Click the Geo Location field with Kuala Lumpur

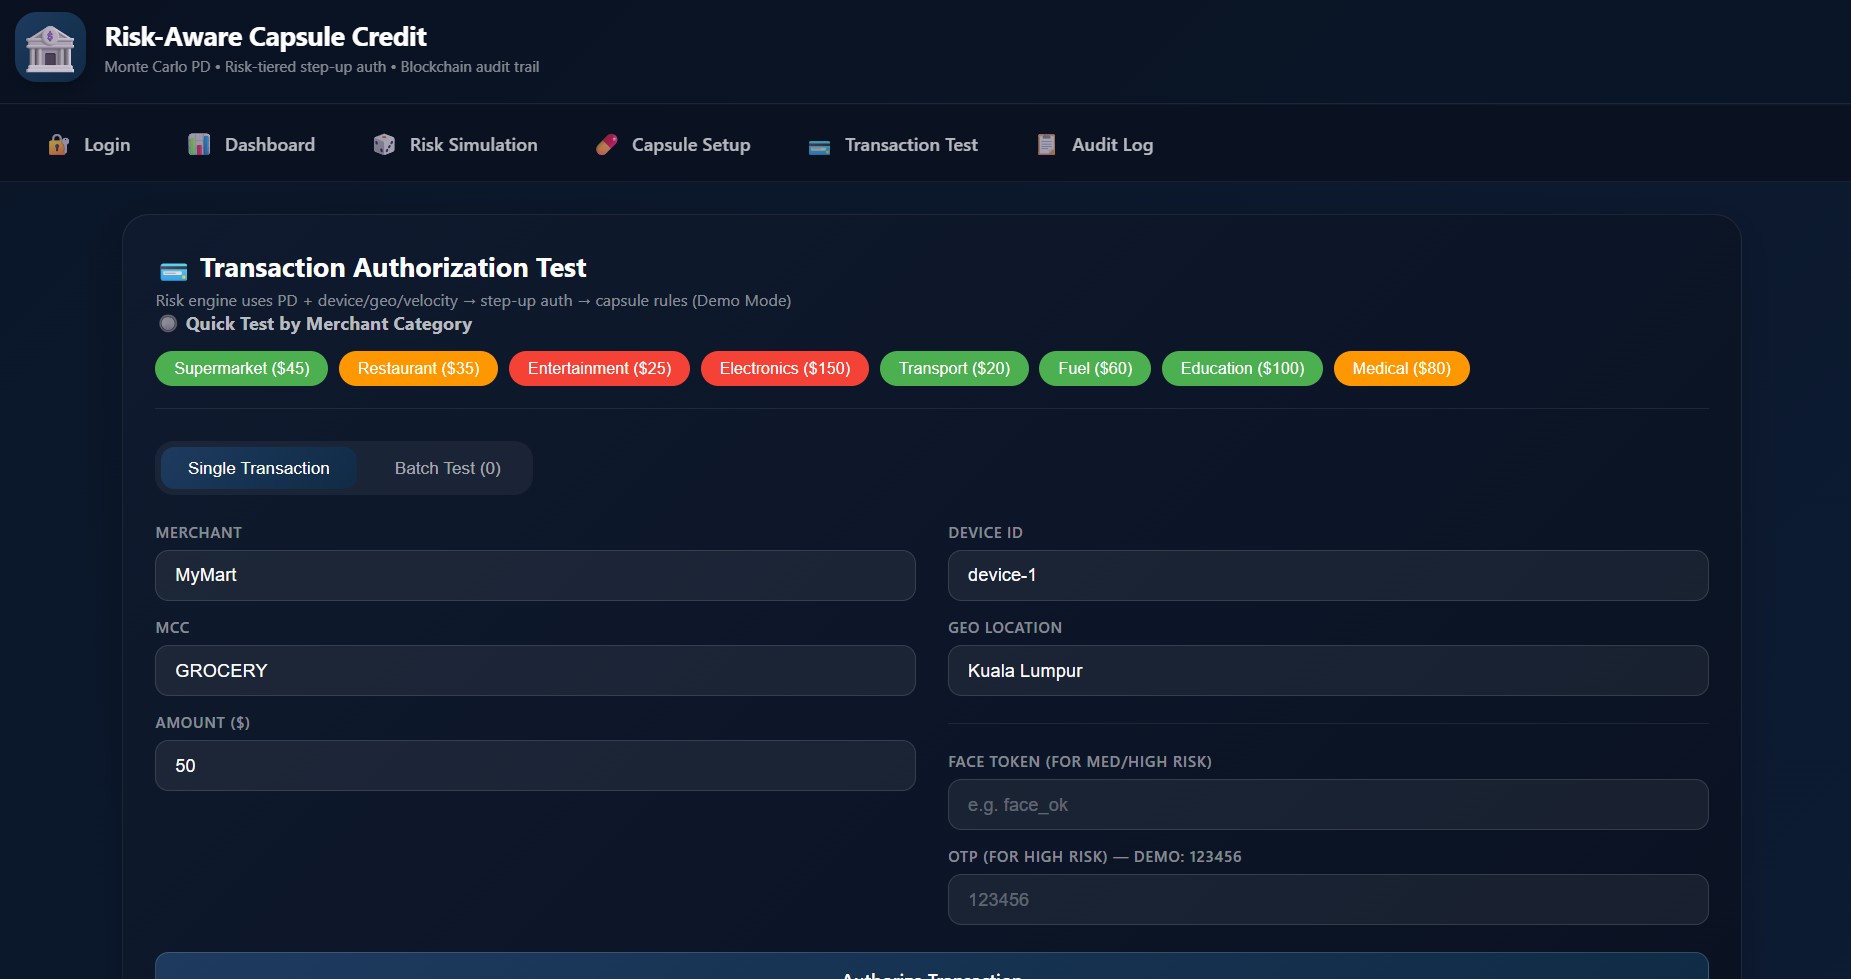point(1327,670)
